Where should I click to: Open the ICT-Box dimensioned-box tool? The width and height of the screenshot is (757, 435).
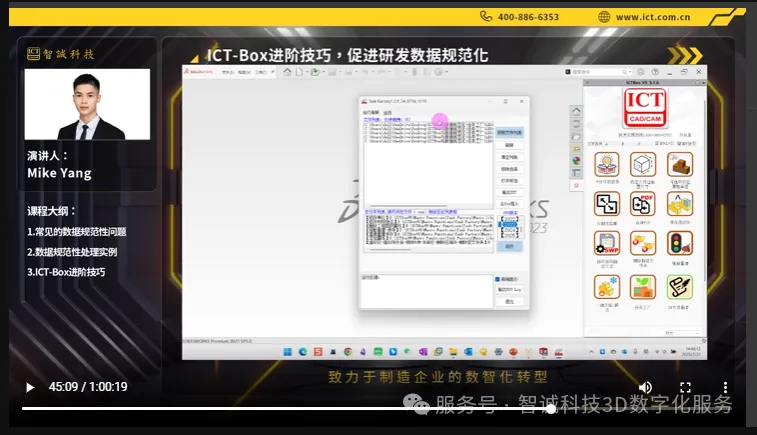[x=643, y=164]
